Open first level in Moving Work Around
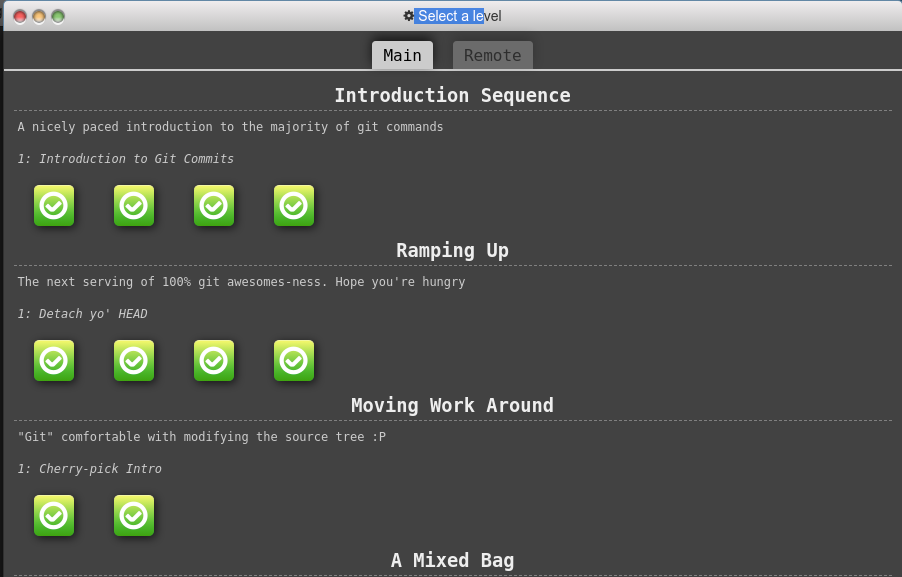Viewport: 902px width, 577px height. 54,515
